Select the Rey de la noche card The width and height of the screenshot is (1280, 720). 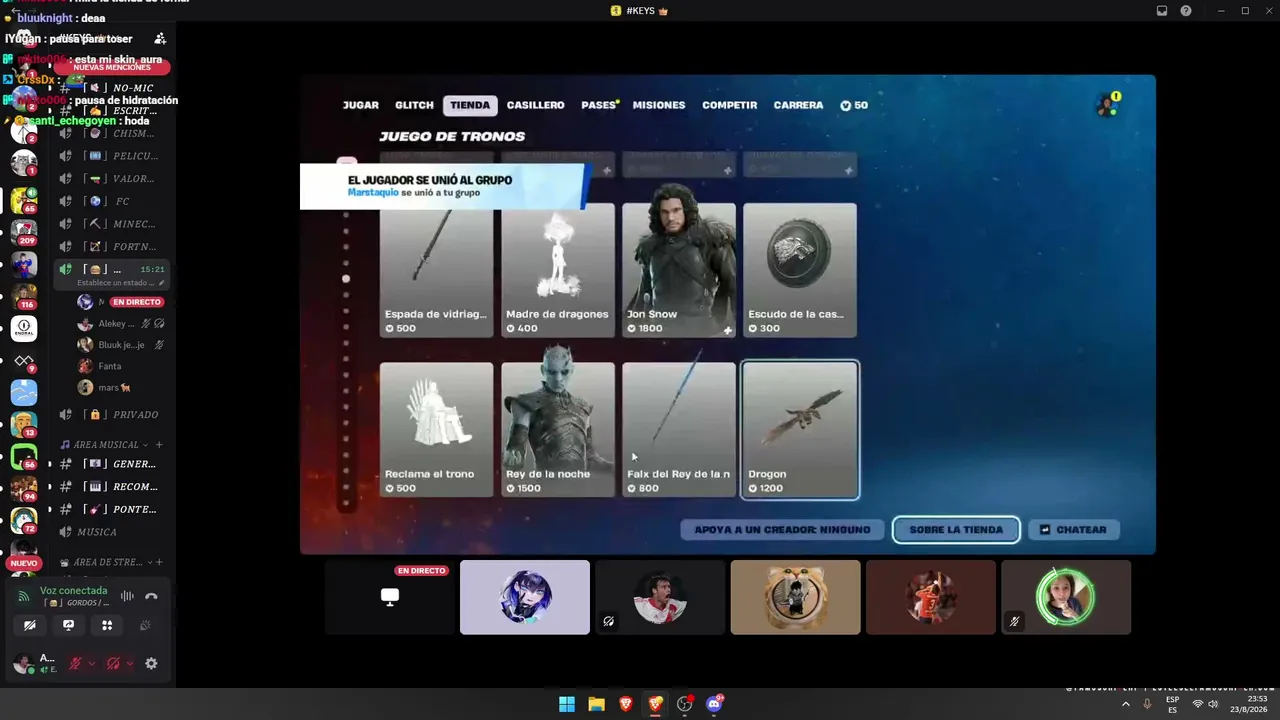[558, 430]
